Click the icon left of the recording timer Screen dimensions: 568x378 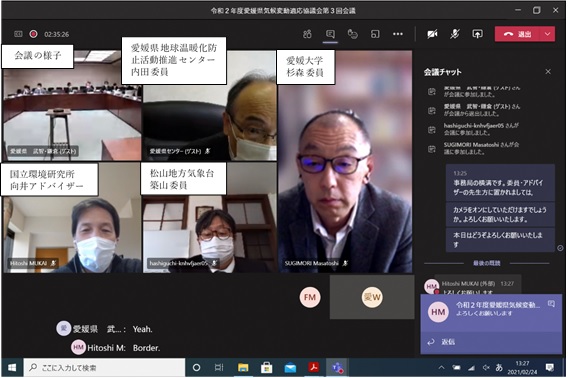point(18,34)
